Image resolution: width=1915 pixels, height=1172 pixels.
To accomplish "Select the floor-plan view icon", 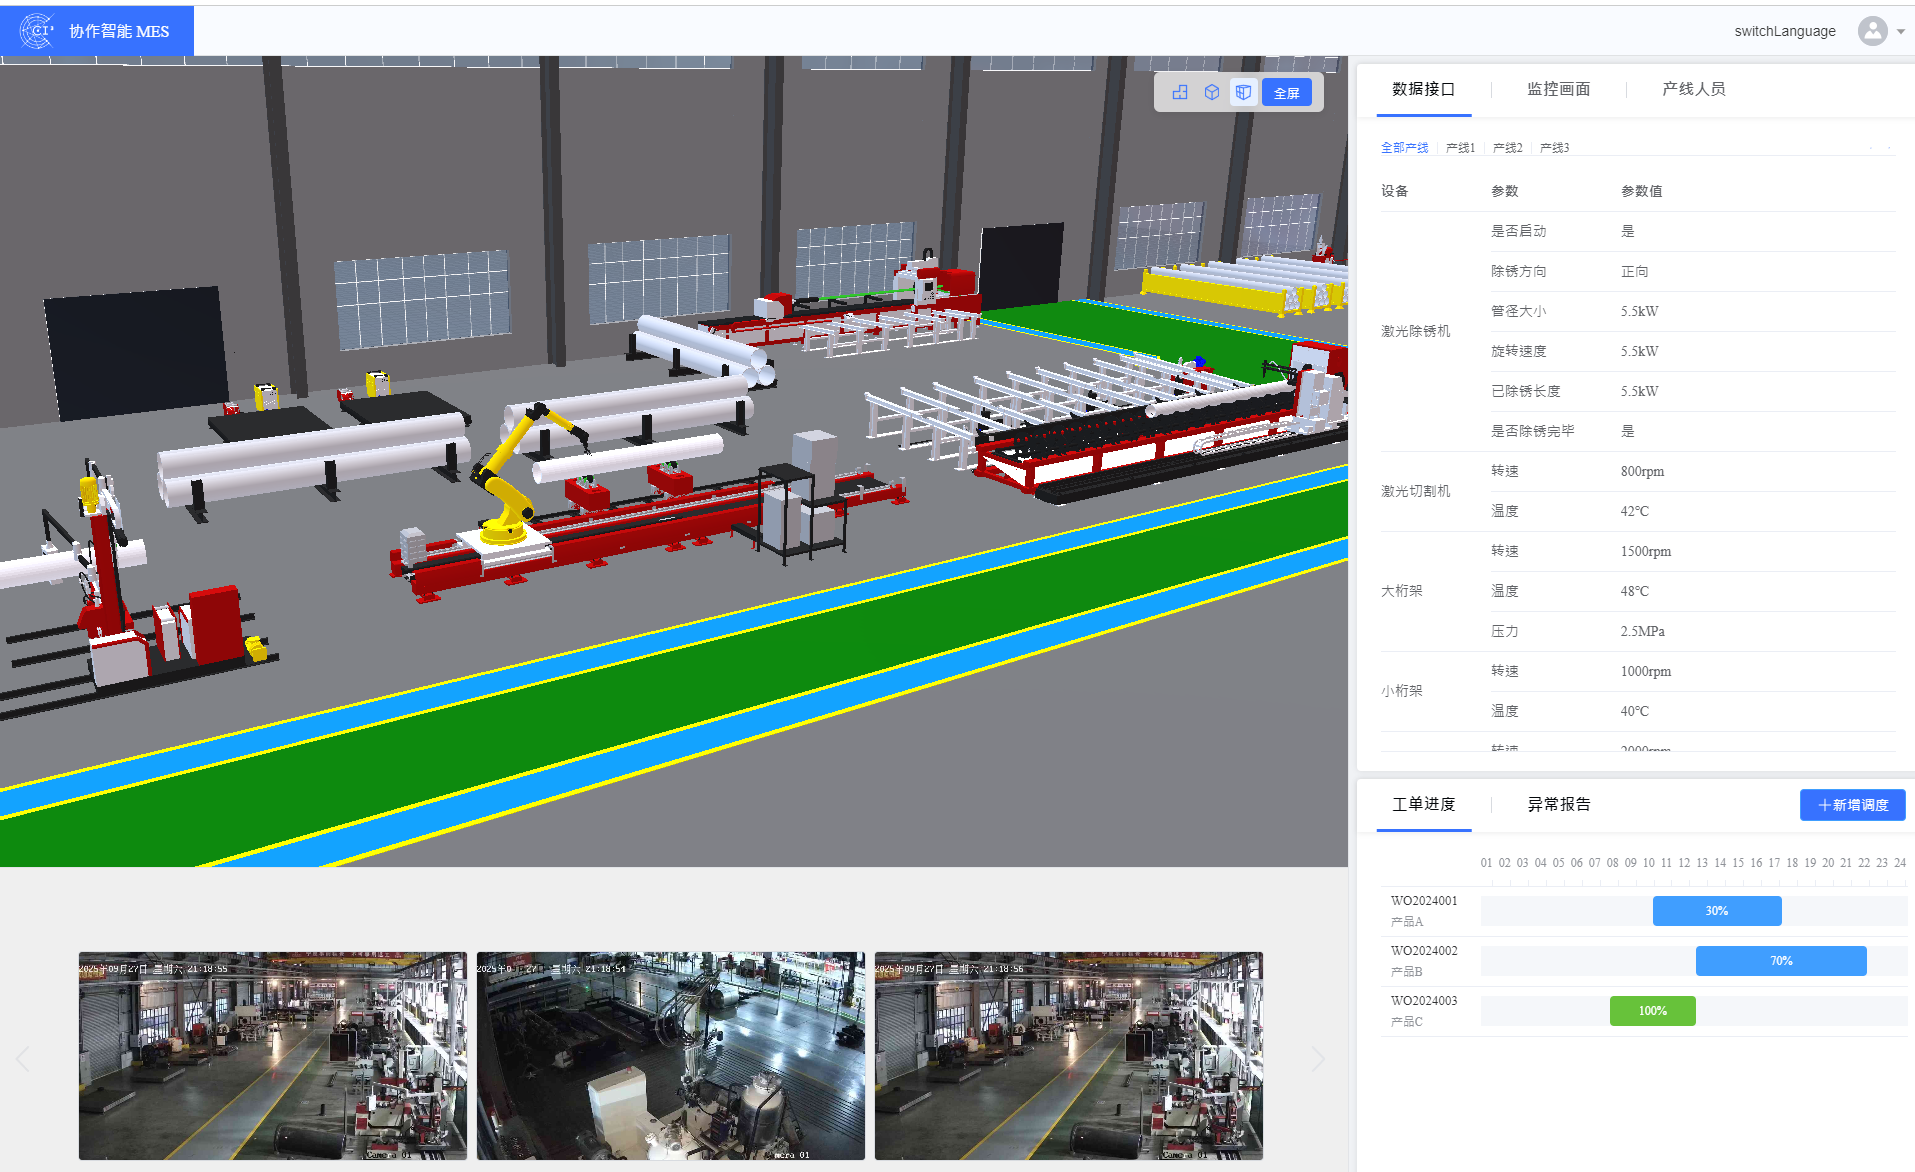I will pyautogui.click(x=1180, y=92).
